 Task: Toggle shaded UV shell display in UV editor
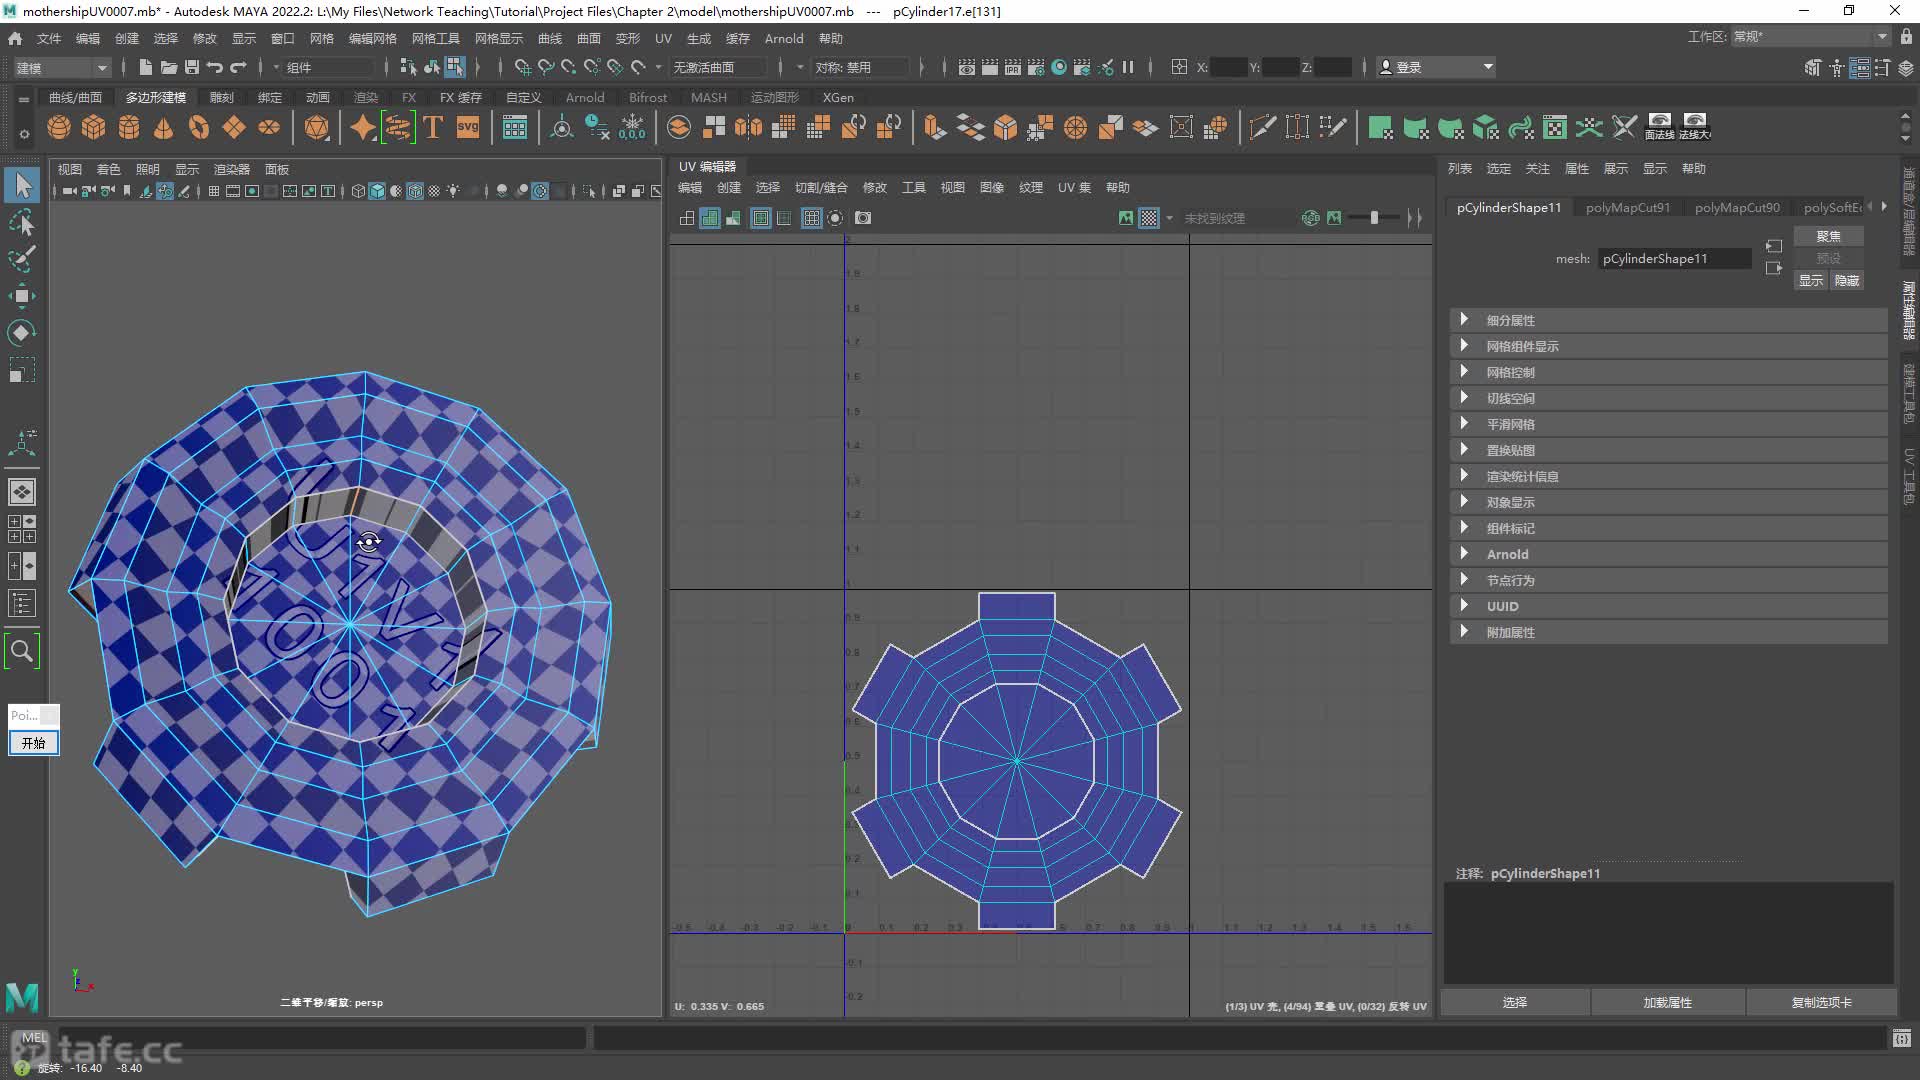pos(710,217)
